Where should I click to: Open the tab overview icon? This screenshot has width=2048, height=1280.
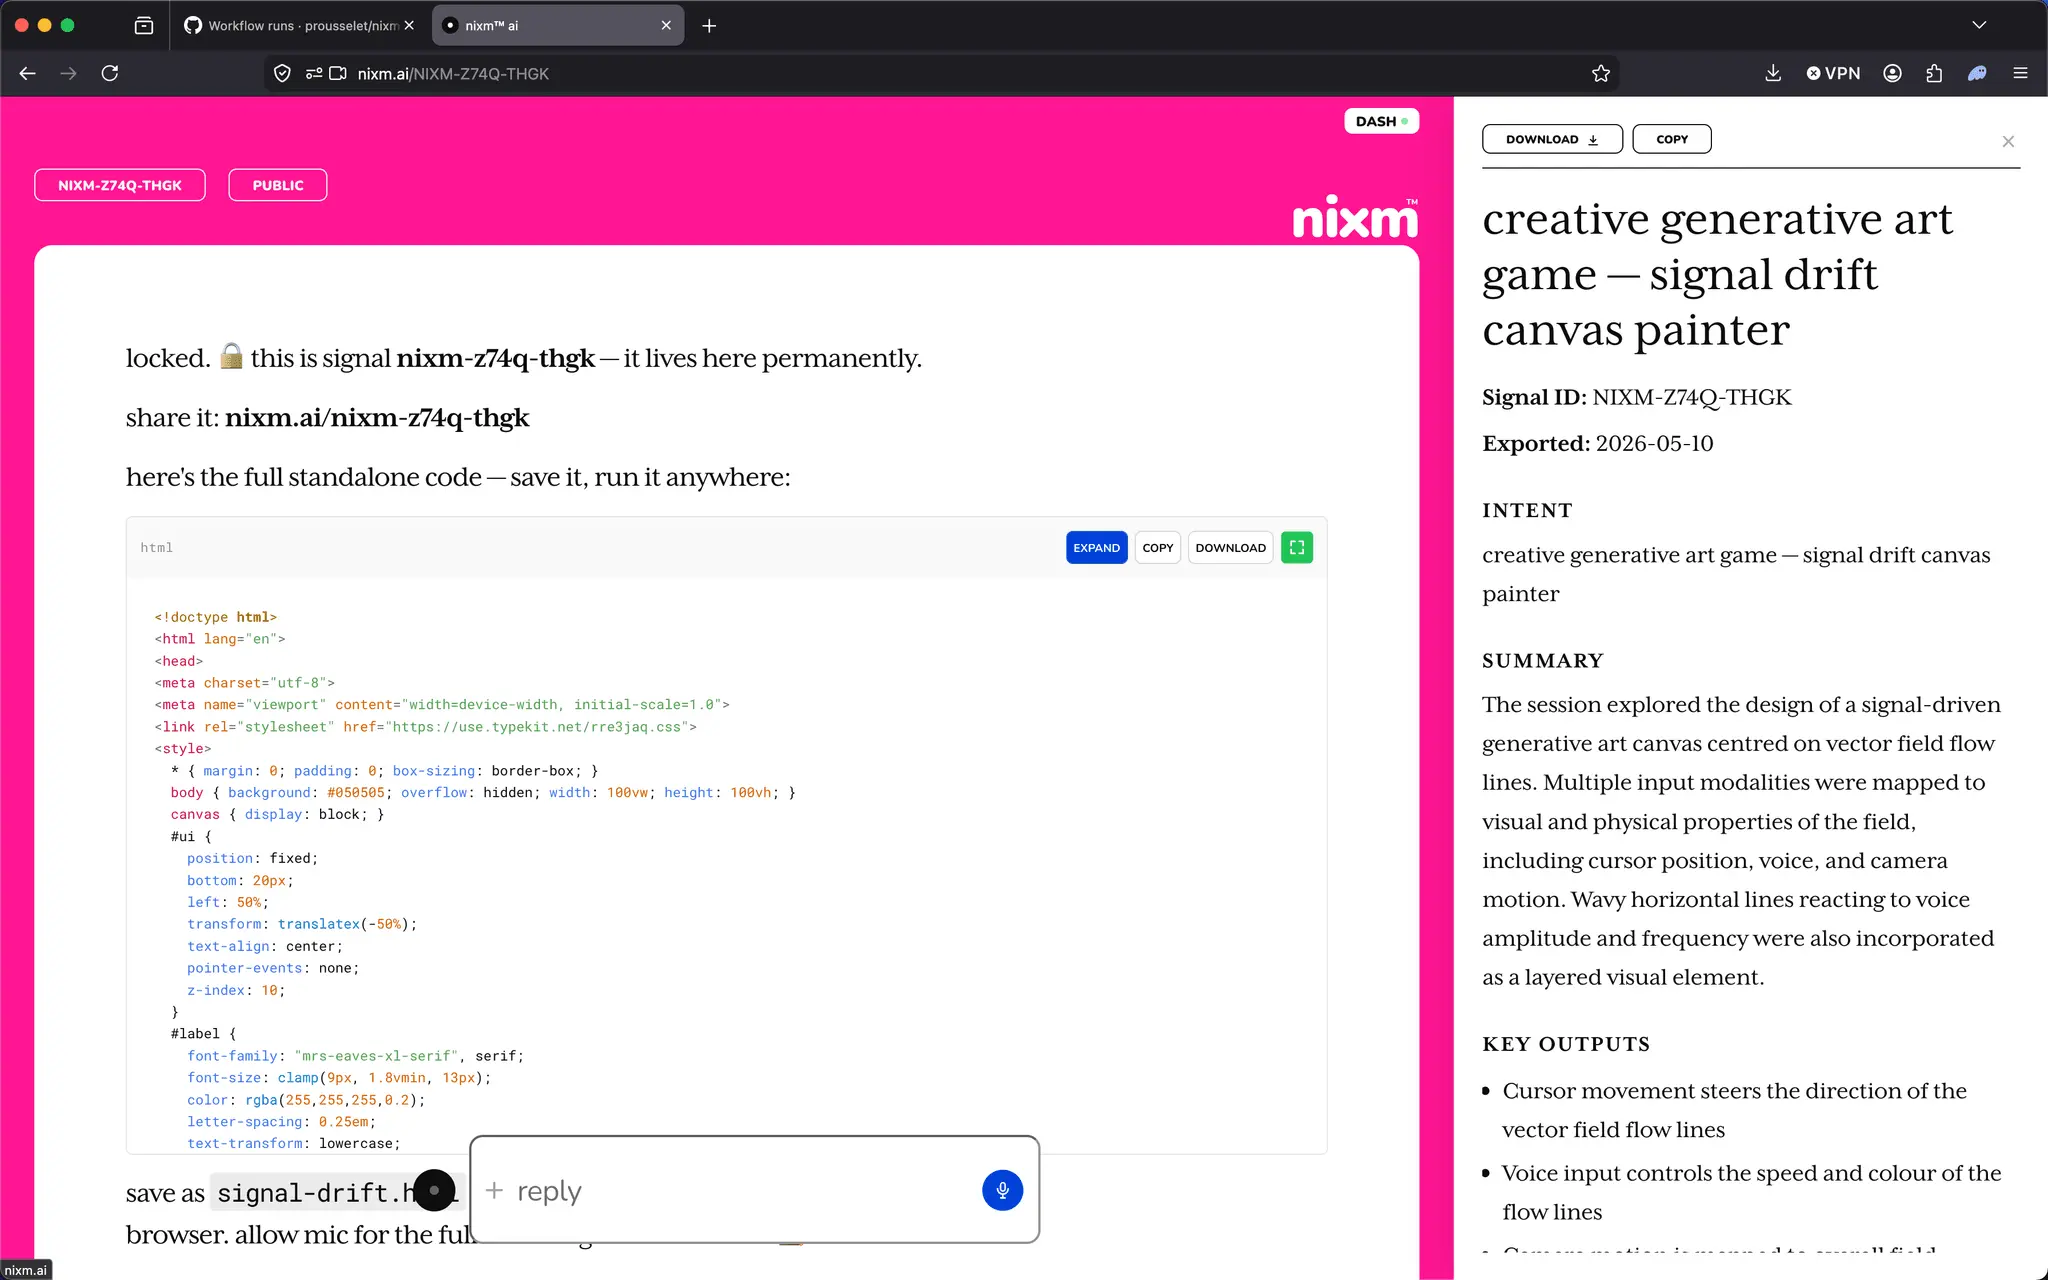(144, 25)
